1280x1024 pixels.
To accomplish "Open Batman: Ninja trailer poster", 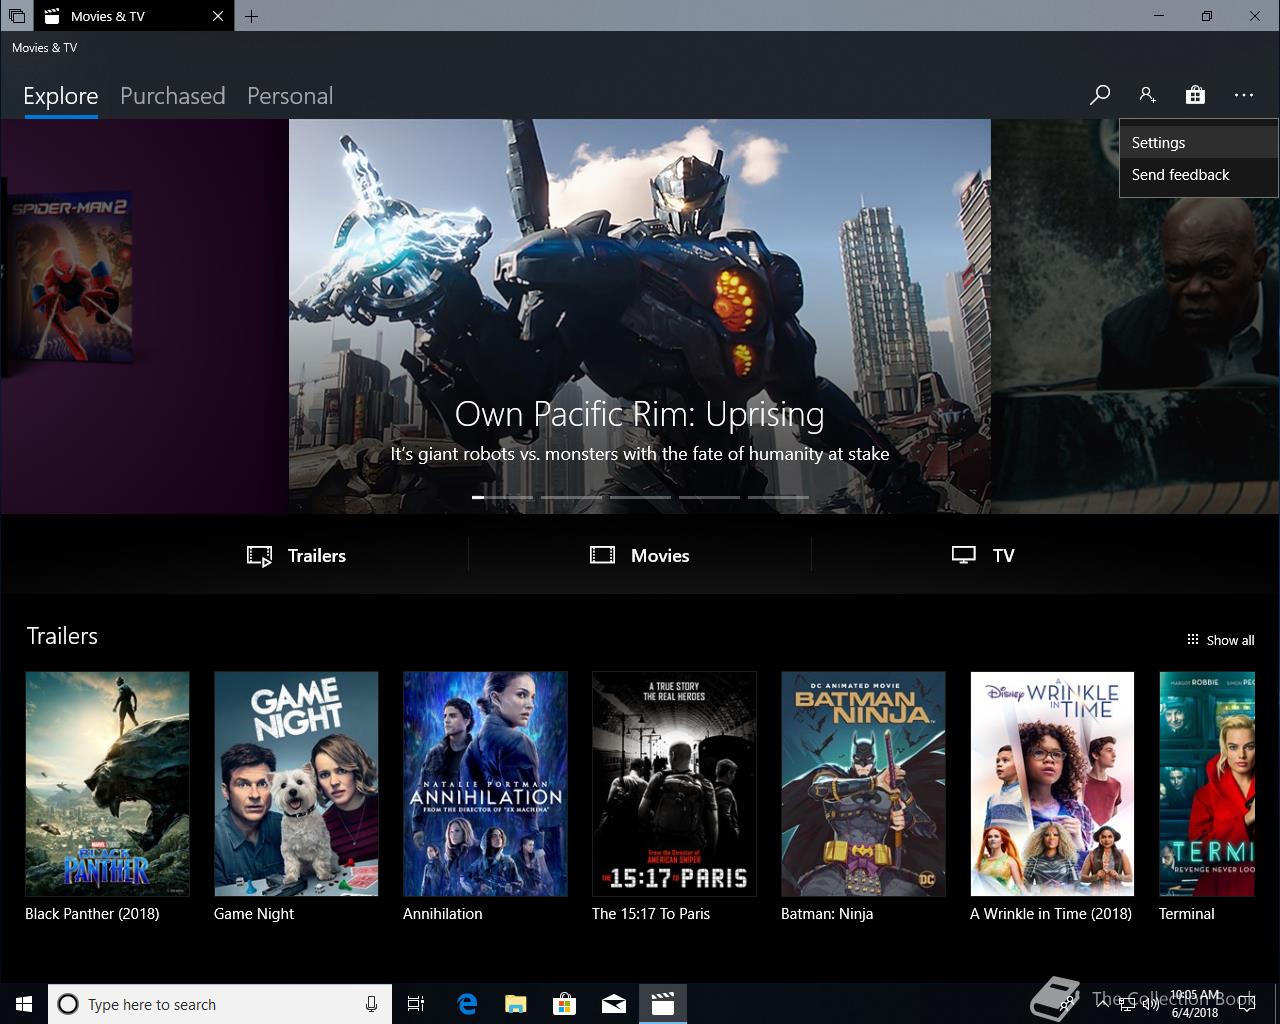I will click(x=863, y=784).
